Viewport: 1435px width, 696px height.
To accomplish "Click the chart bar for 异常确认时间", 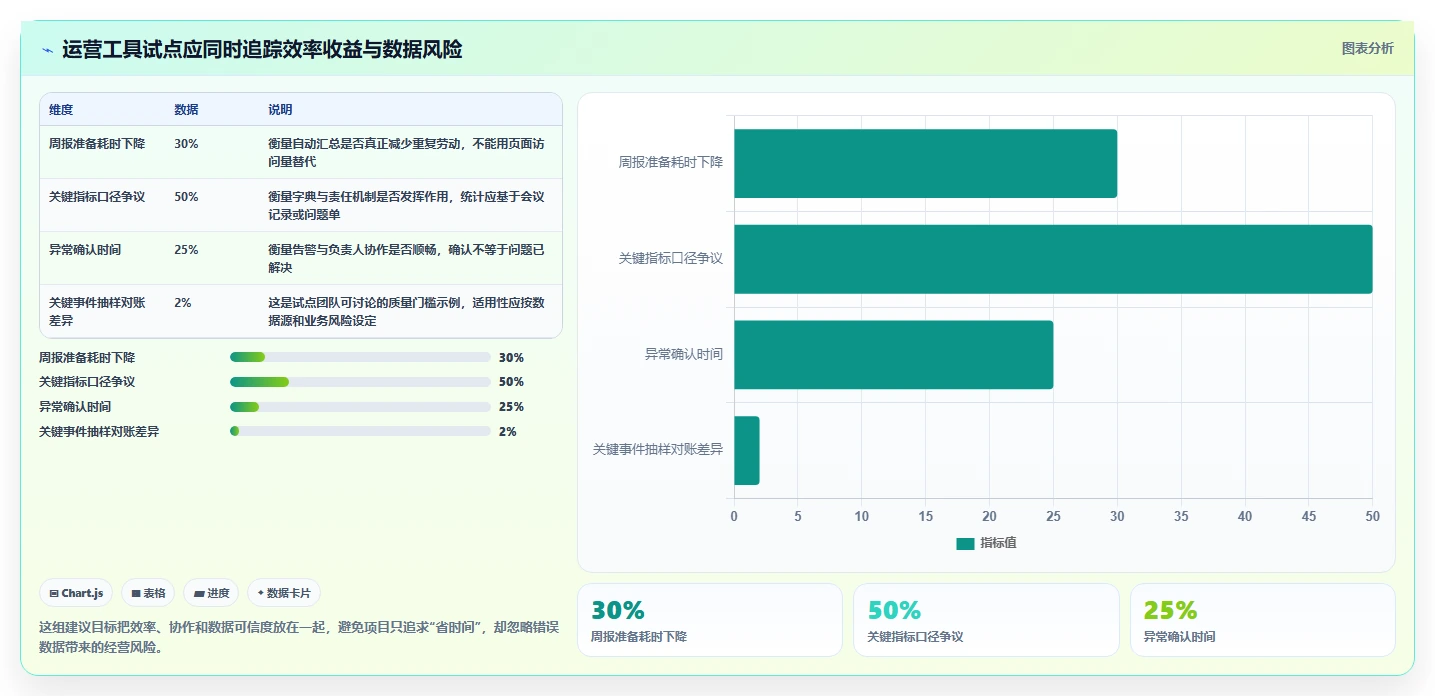I will pos(893,355).
